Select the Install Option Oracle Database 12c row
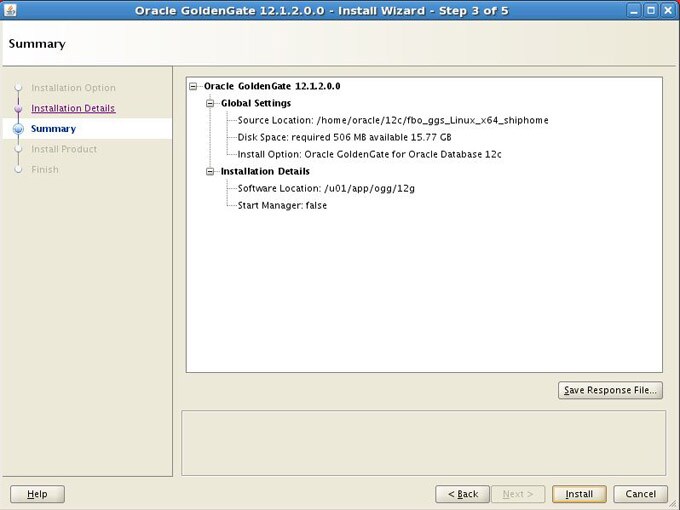Screen dimensions: 680x510 369,154
